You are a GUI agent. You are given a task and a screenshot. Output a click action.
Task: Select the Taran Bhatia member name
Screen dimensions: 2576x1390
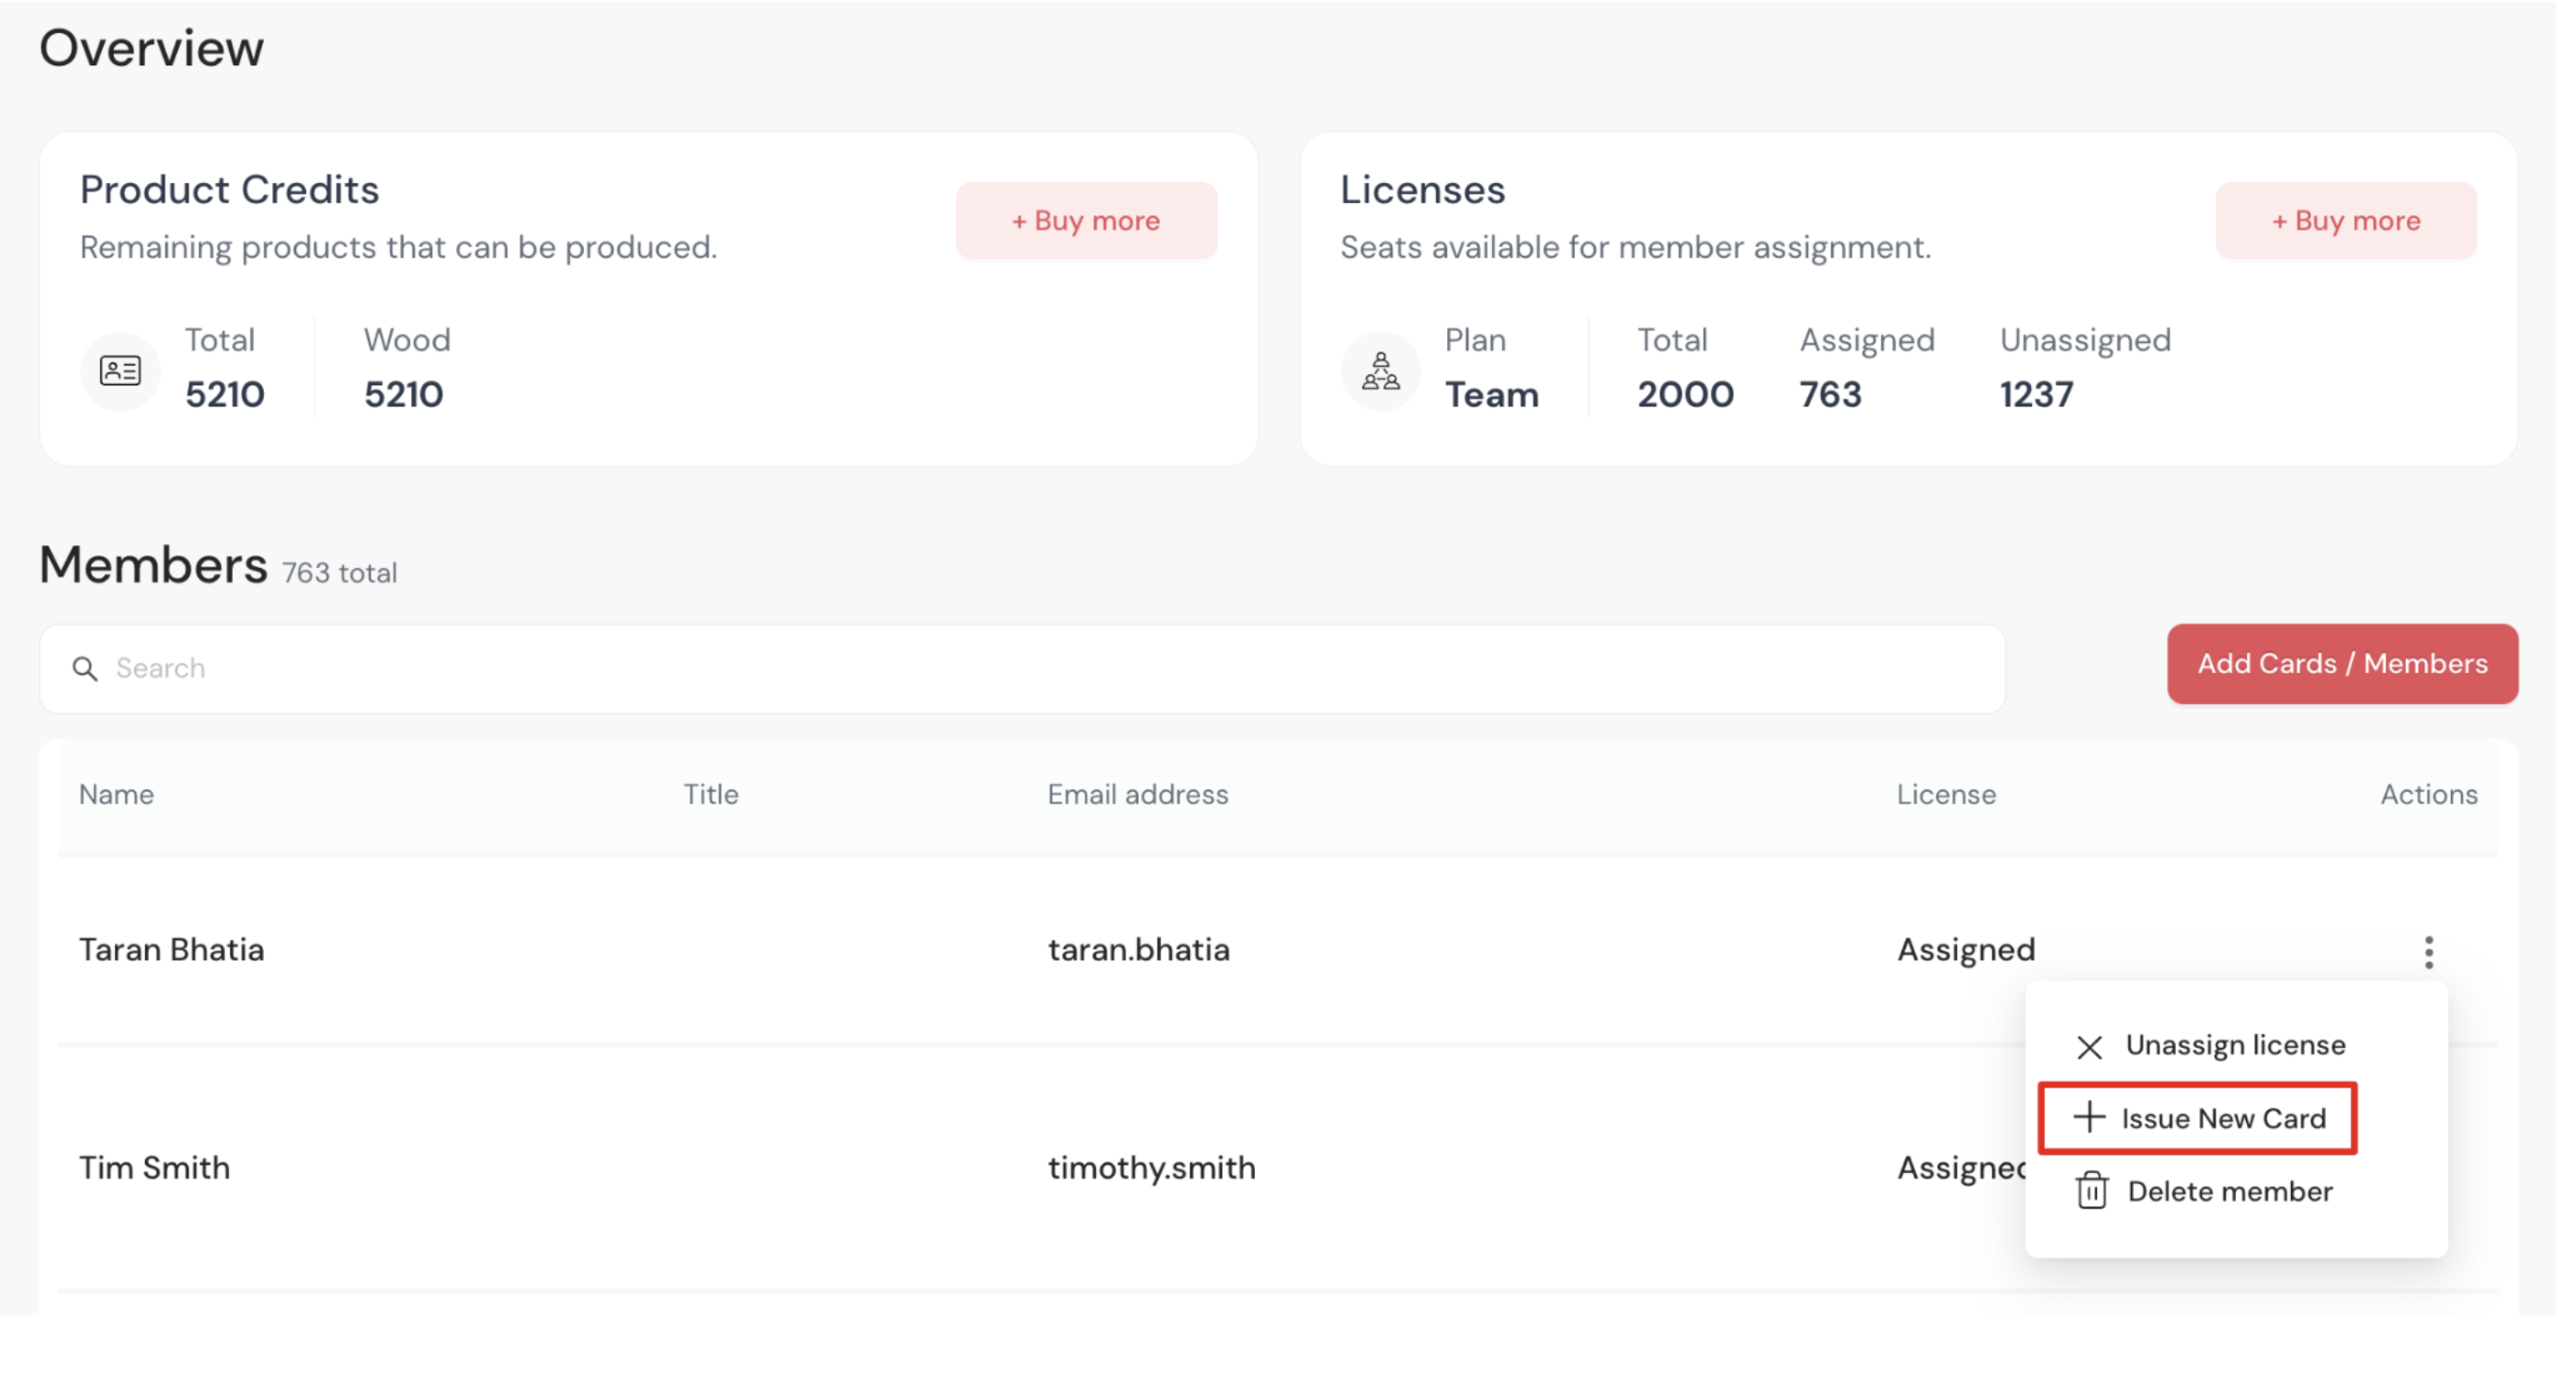(171, 949)
